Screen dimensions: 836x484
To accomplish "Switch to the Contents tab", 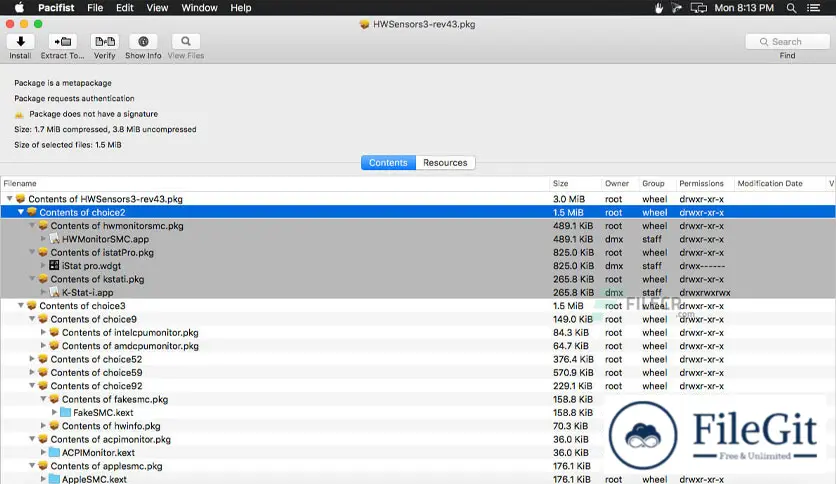I will [x=388, y=163].
